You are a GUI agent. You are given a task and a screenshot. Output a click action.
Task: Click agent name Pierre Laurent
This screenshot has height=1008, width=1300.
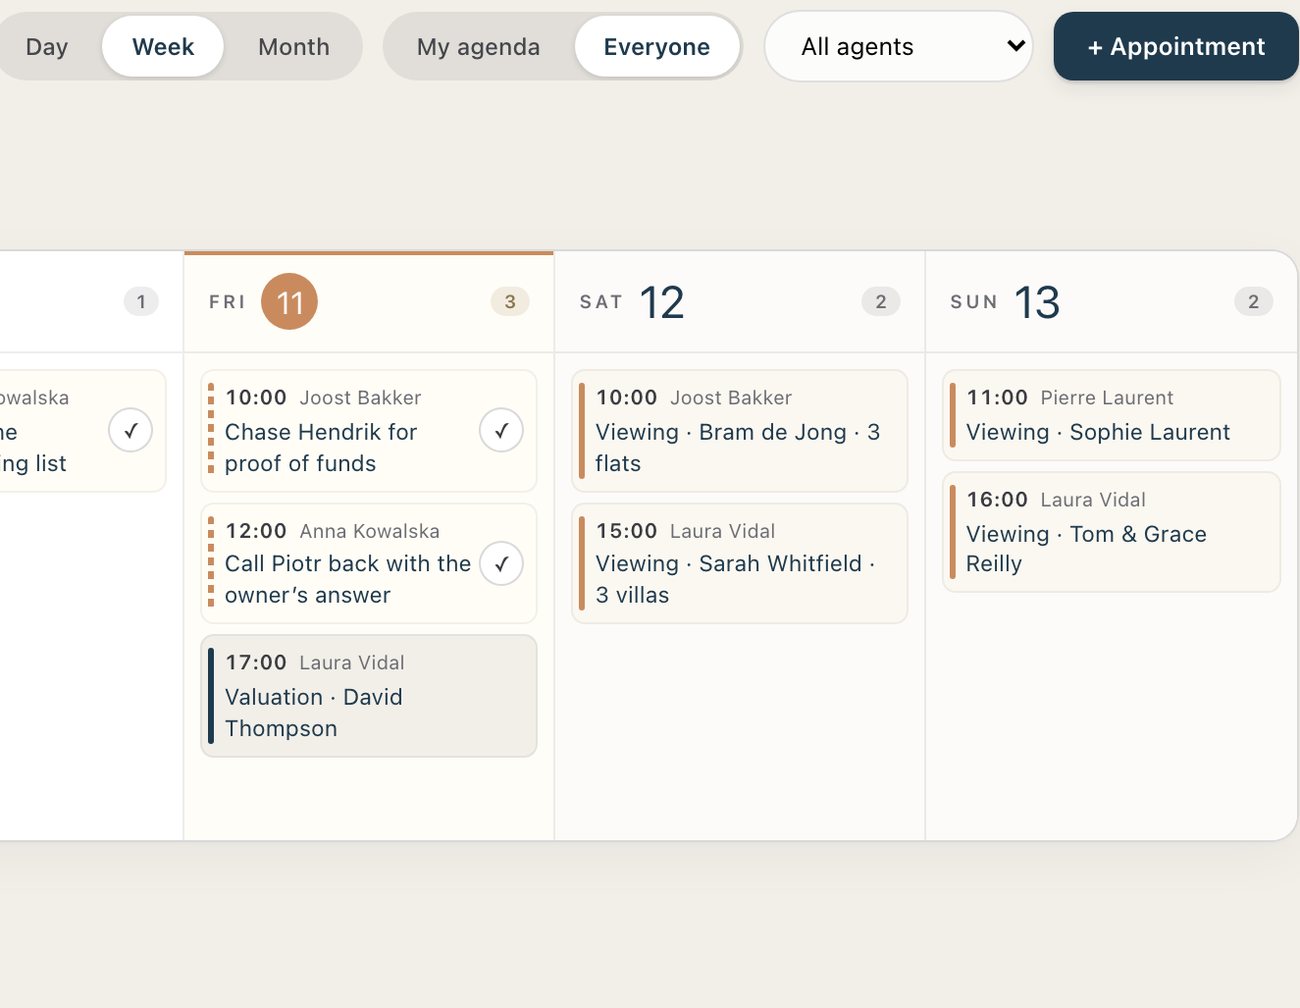pos(1107,398)
